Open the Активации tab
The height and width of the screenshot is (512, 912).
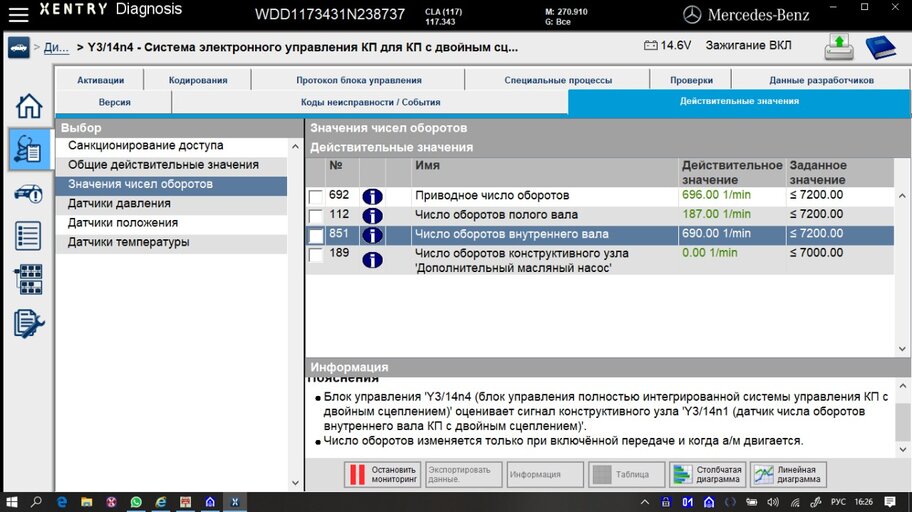tap(100, 80)
